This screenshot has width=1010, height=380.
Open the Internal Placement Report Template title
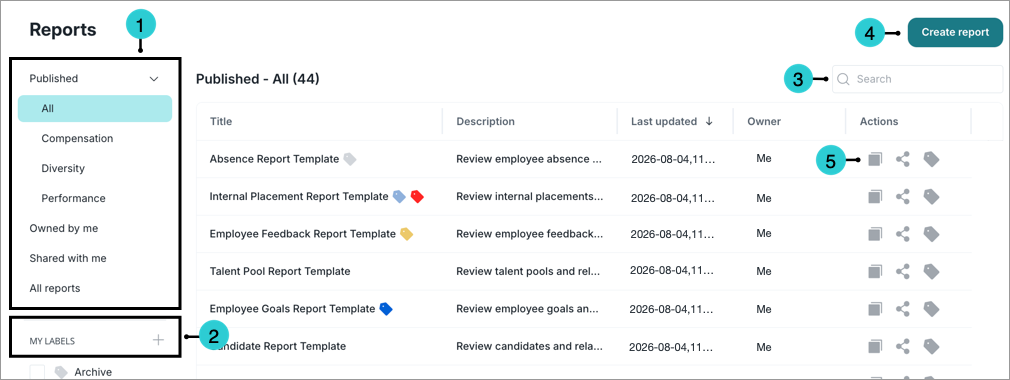(299, 196)
